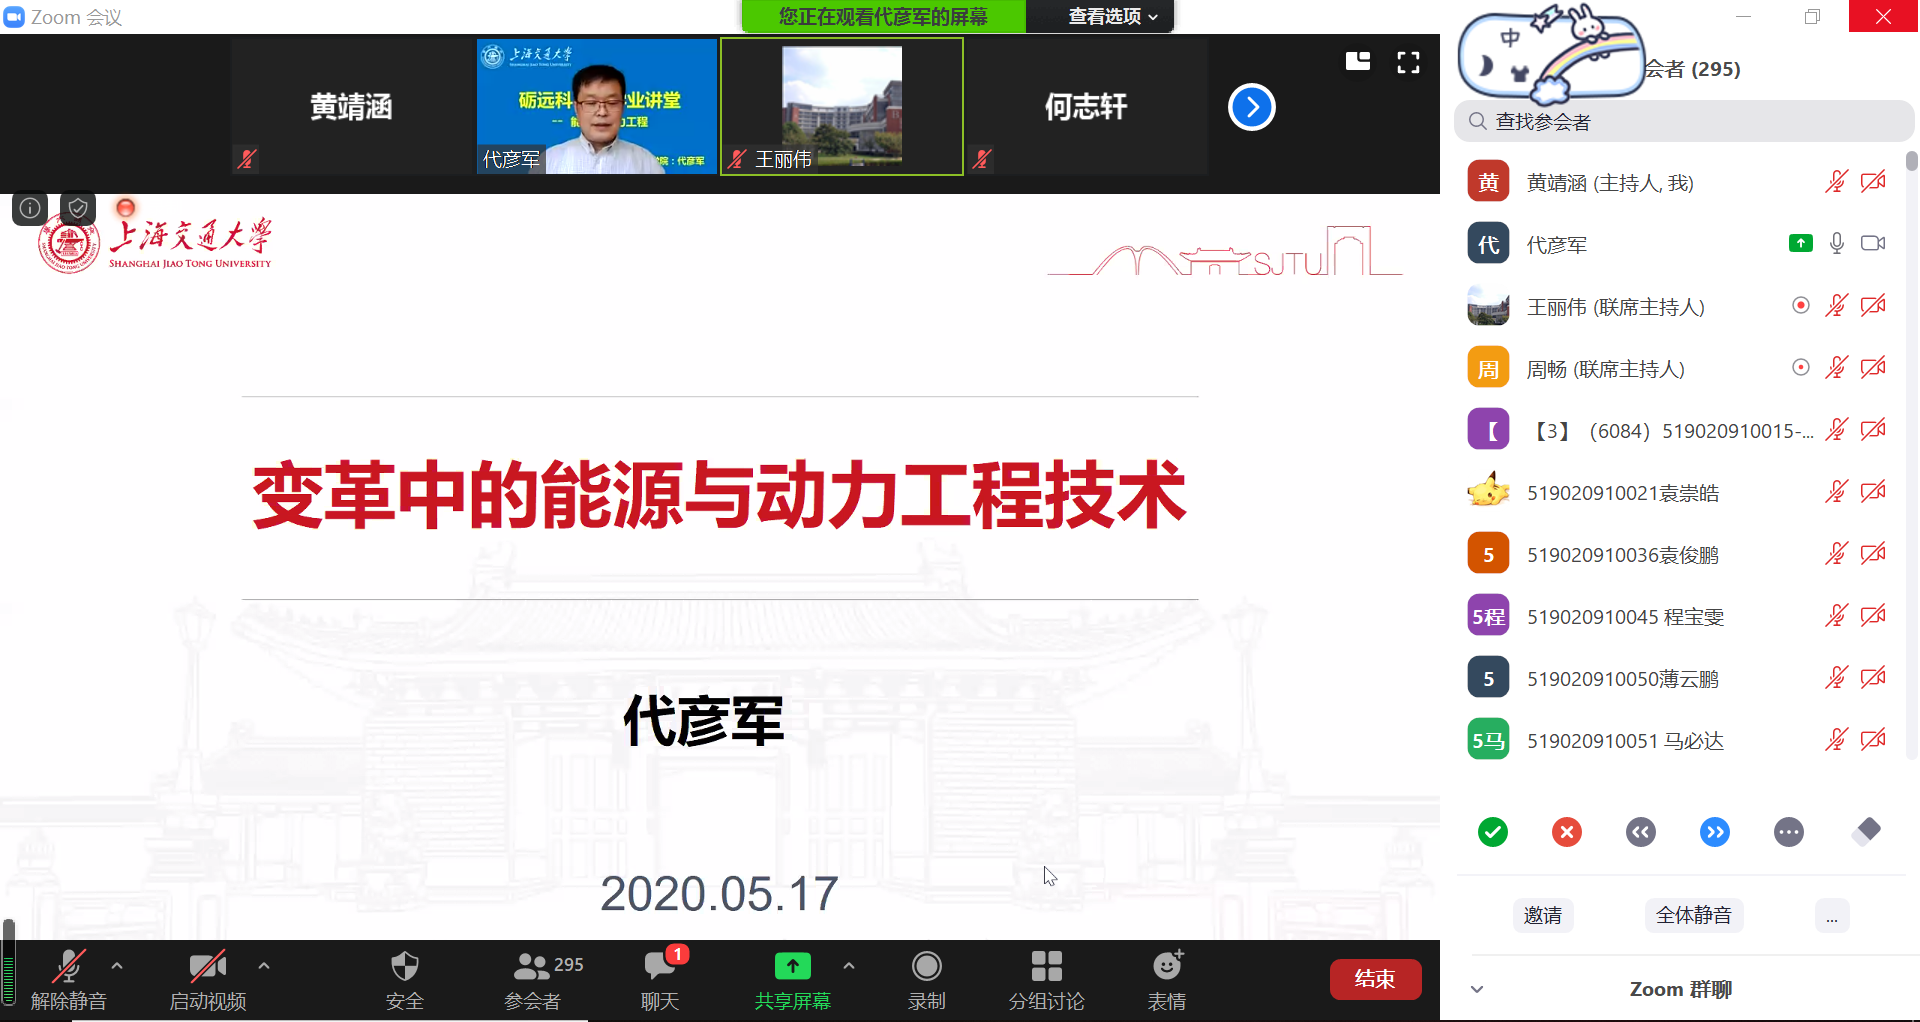Open 查看选项 view options dropdown

tap(1112, 17)
